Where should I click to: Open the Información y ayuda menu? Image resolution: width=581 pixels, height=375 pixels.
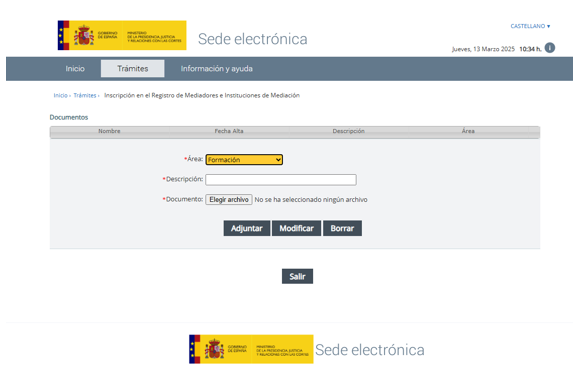[217, 69]
